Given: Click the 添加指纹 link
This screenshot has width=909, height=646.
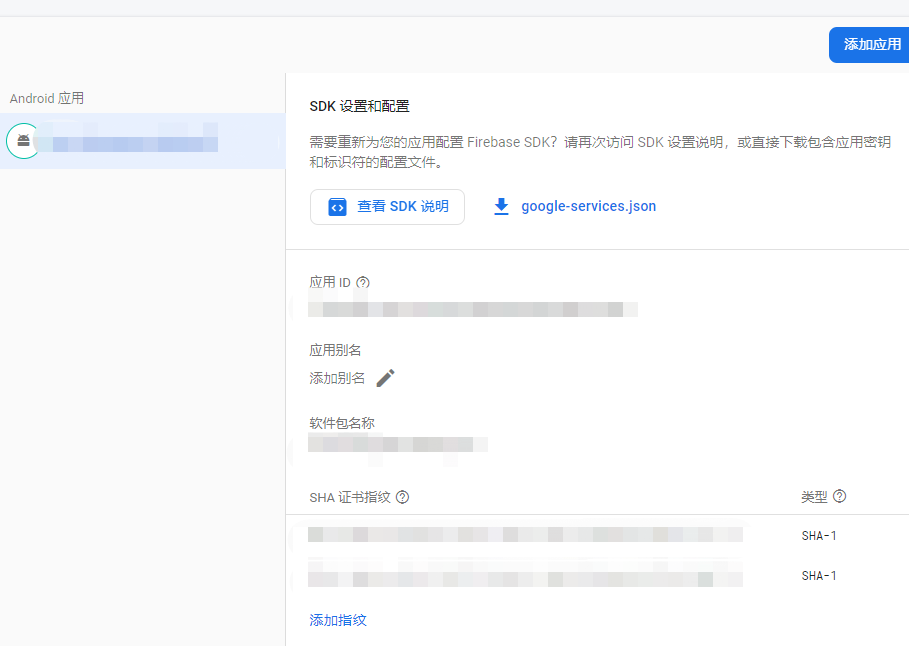Looking at the screenshot, I should tap(336, 620).
